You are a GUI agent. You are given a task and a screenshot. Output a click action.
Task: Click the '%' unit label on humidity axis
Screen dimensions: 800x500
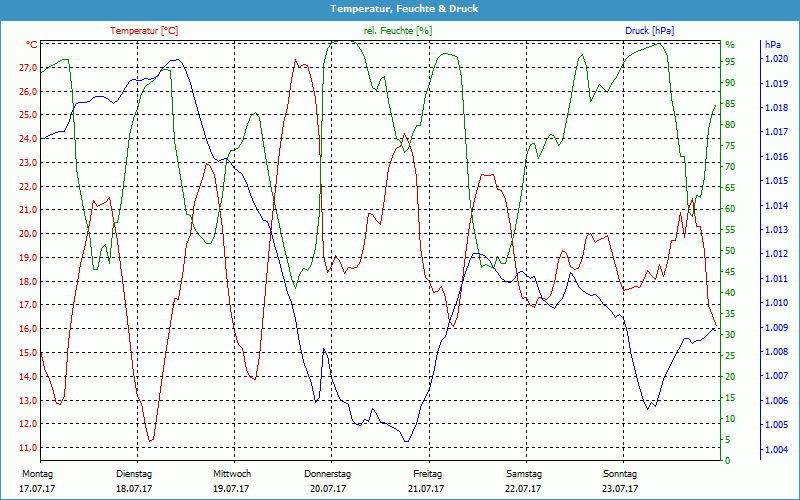click(730, 44)
